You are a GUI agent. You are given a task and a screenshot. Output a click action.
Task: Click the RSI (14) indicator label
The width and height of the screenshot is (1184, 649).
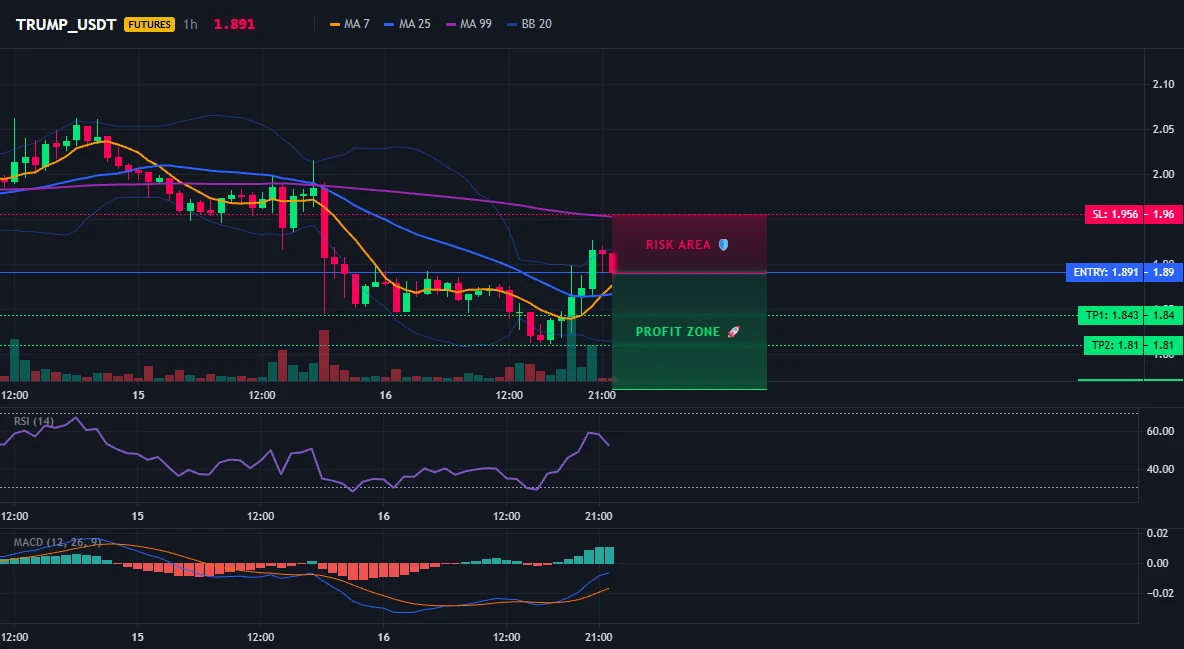34,421
